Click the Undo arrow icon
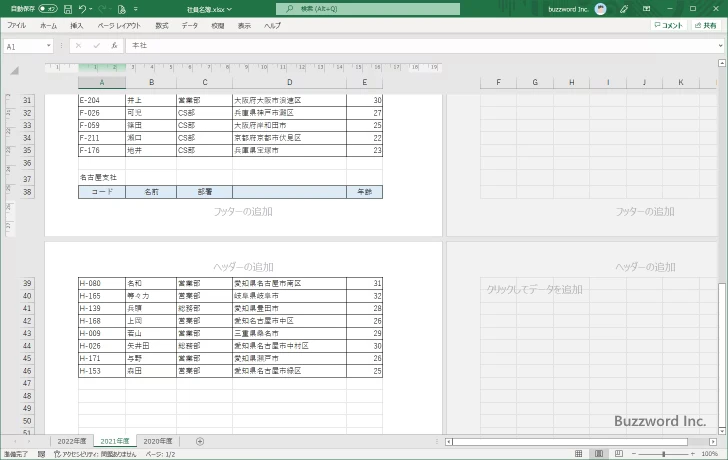Screen dimensions: 728x460 pos(82,9)
